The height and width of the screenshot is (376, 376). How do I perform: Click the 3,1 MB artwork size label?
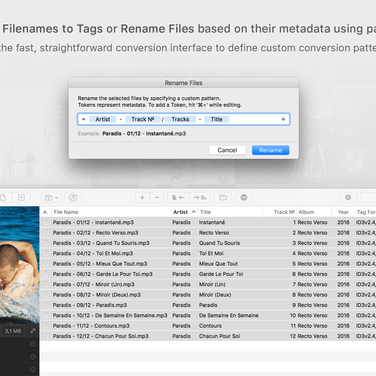point(13,331)
